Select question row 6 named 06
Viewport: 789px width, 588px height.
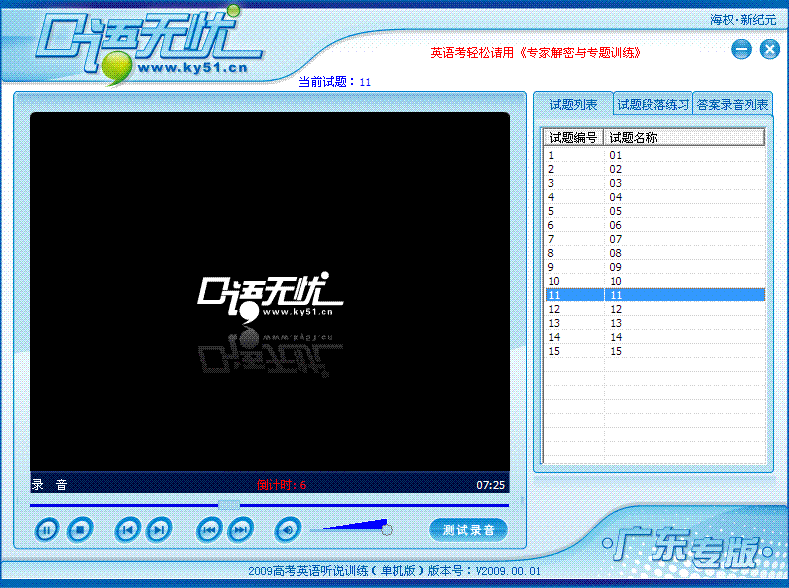655,225
